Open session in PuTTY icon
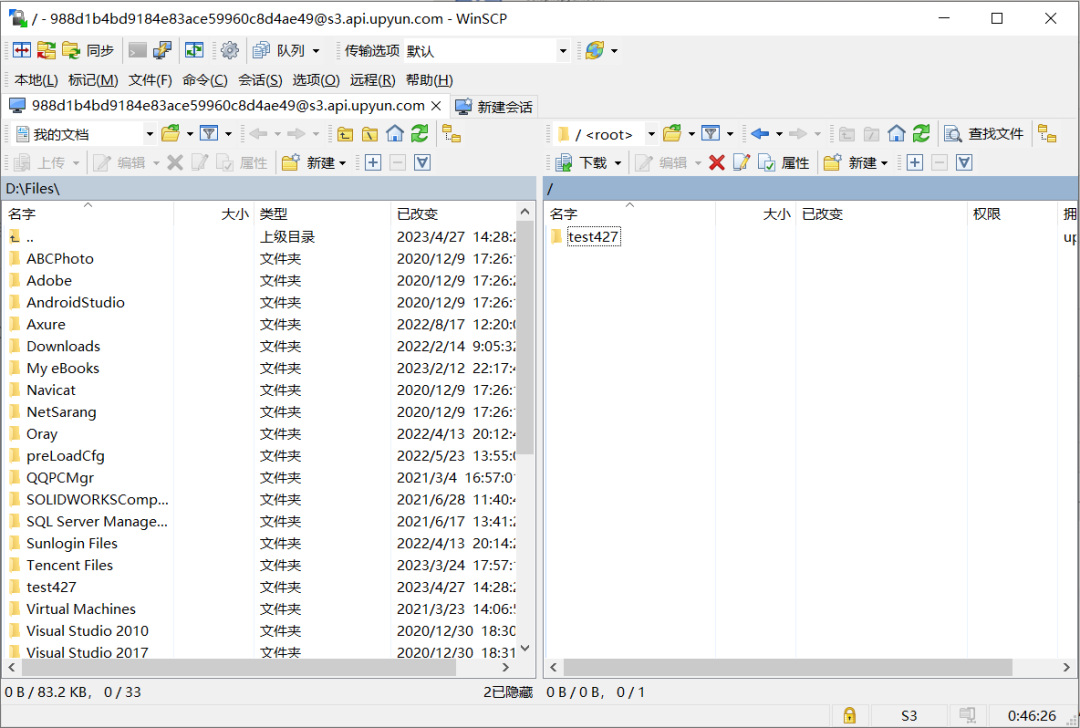Screen dimensions: 1080x728 (162, 50)
